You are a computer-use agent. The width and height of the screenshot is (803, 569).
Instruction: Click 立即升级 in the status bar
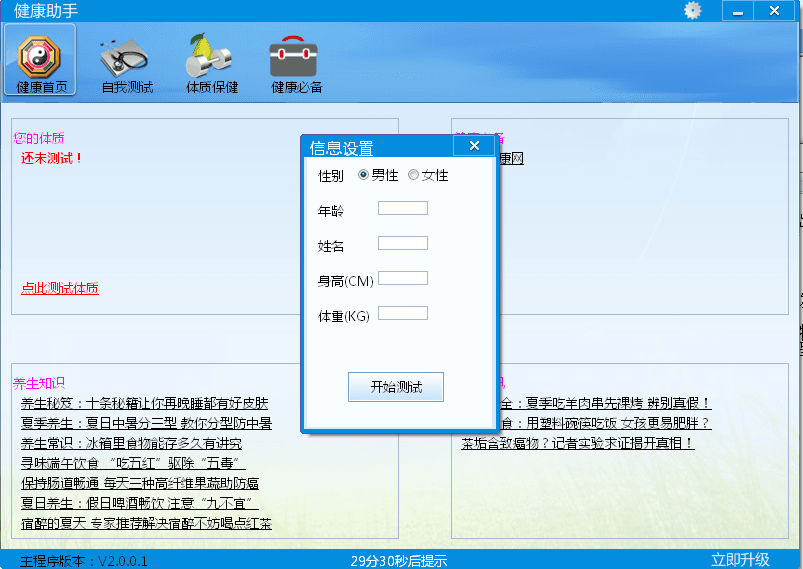click(740, 560)
